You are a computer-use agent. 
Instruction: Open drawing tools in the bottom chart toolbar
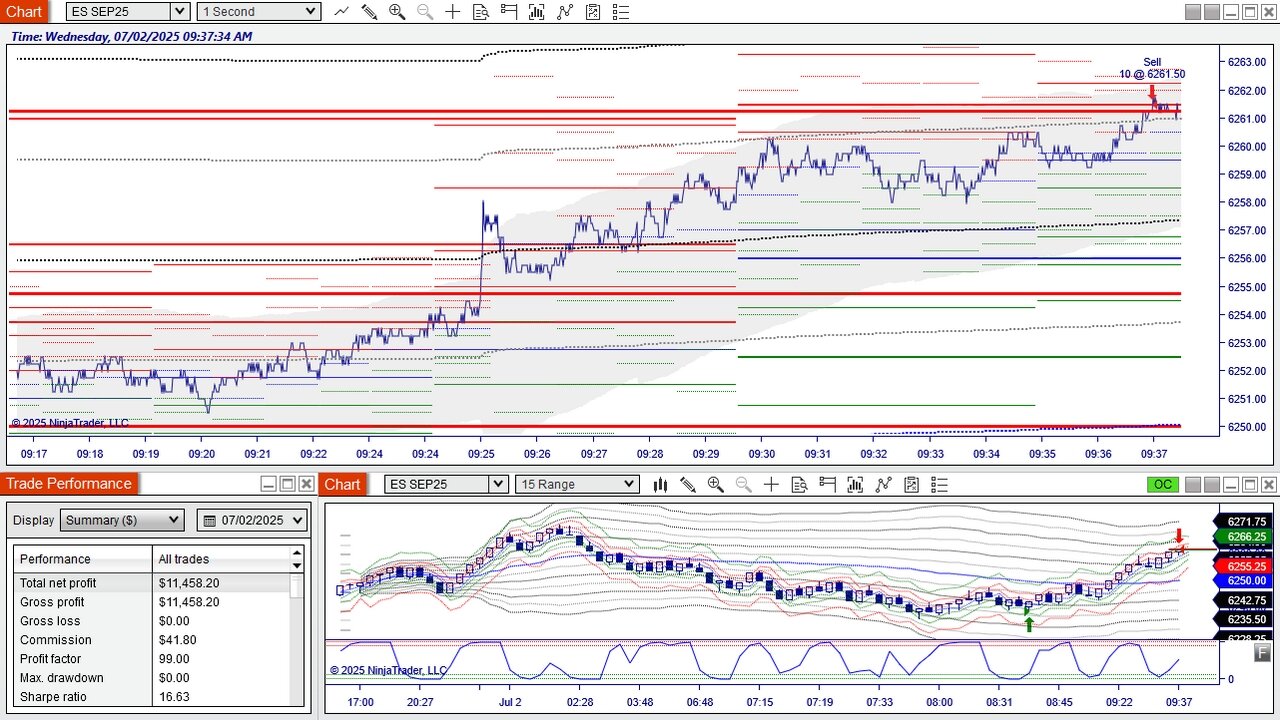[688, 484]
